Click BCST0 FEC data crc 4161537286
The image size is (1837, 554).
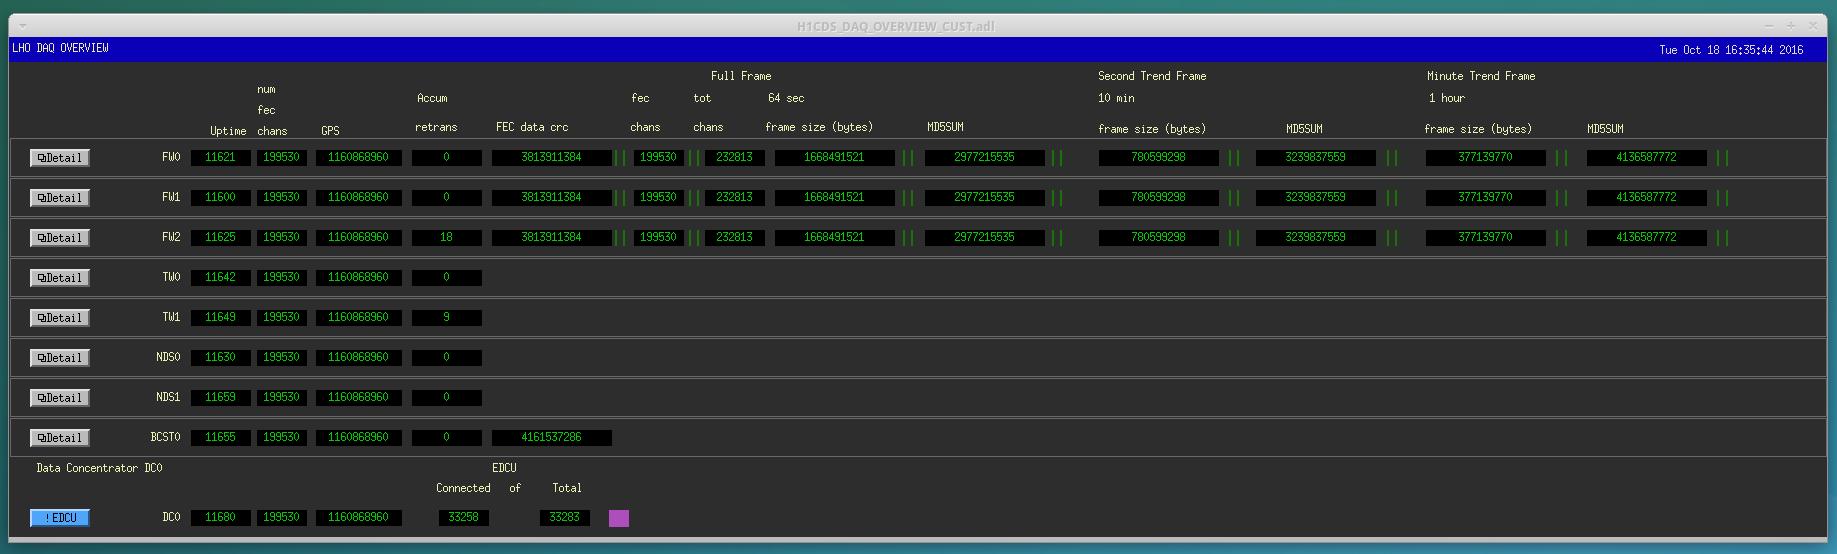click(552, 438)
